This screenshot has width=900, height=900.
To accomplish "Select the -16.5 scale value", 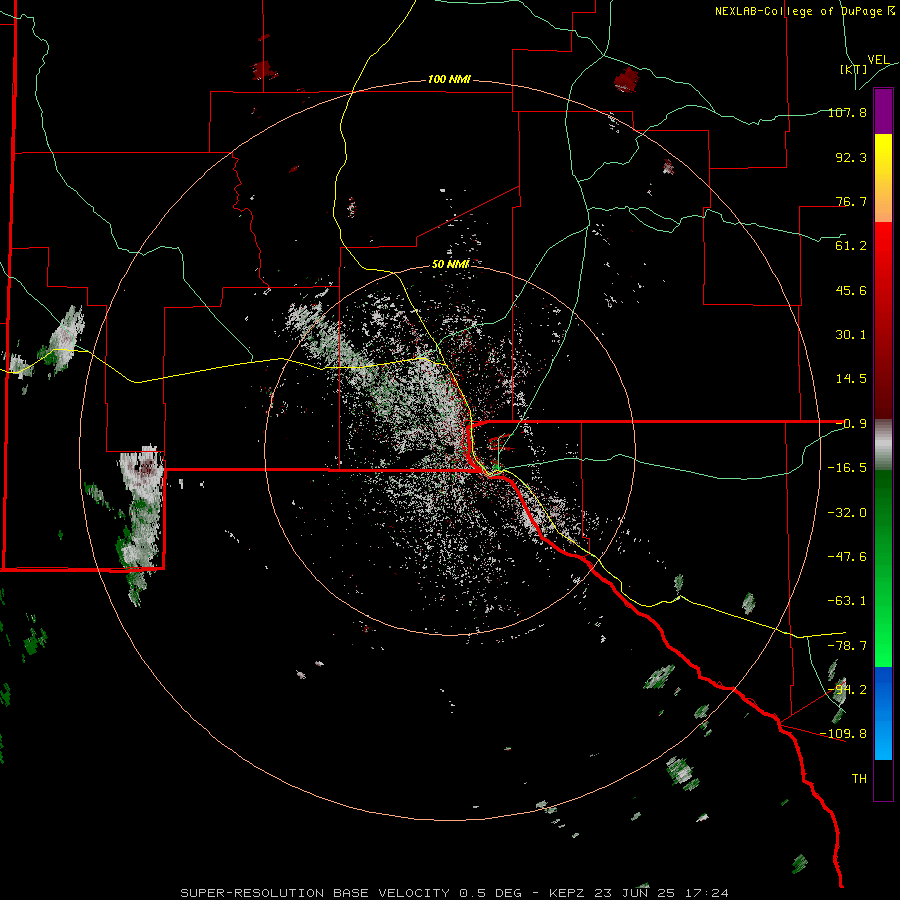I will coord(847,468).
